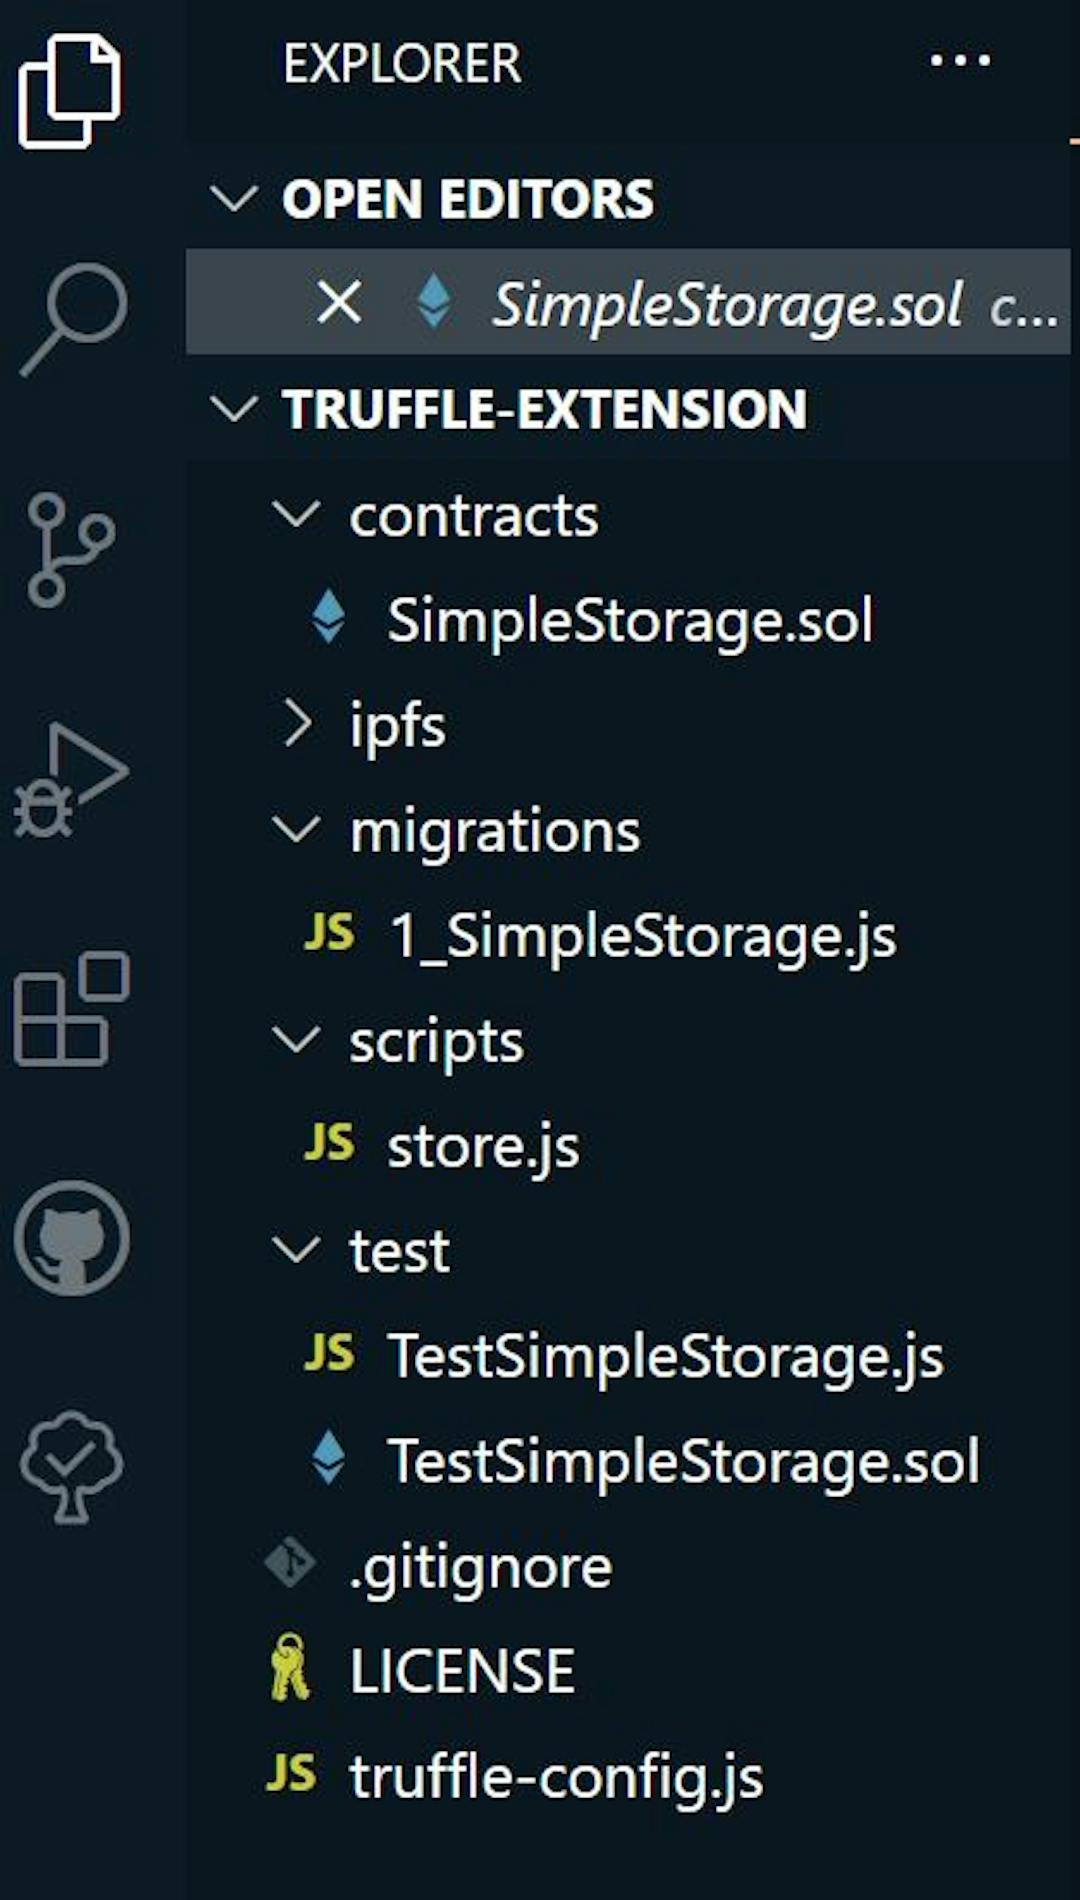Collapse the Open Editors section
The height and width of the screenshot is (1900, 1080).
[x=235, y=200]
